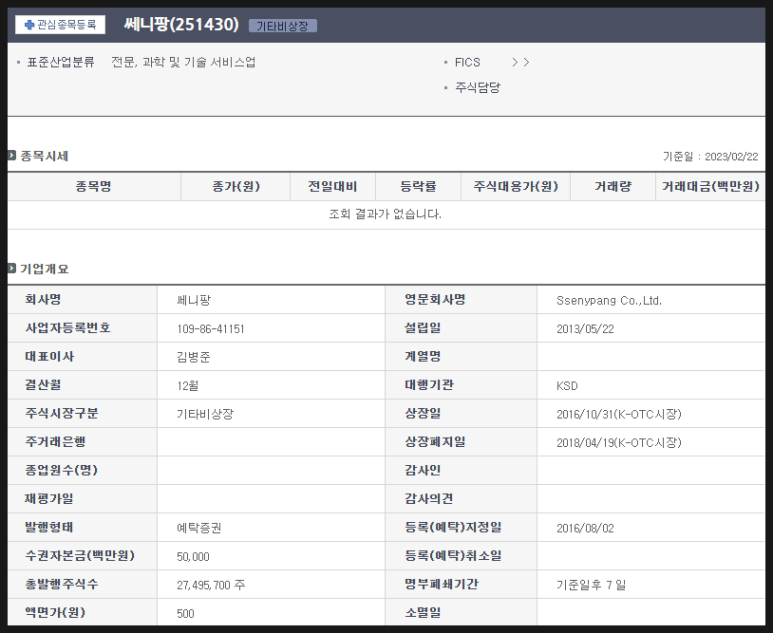Select total shares 27,495,700 주
The height and width of the screenshot is (633, 773).
click(211, 585)
